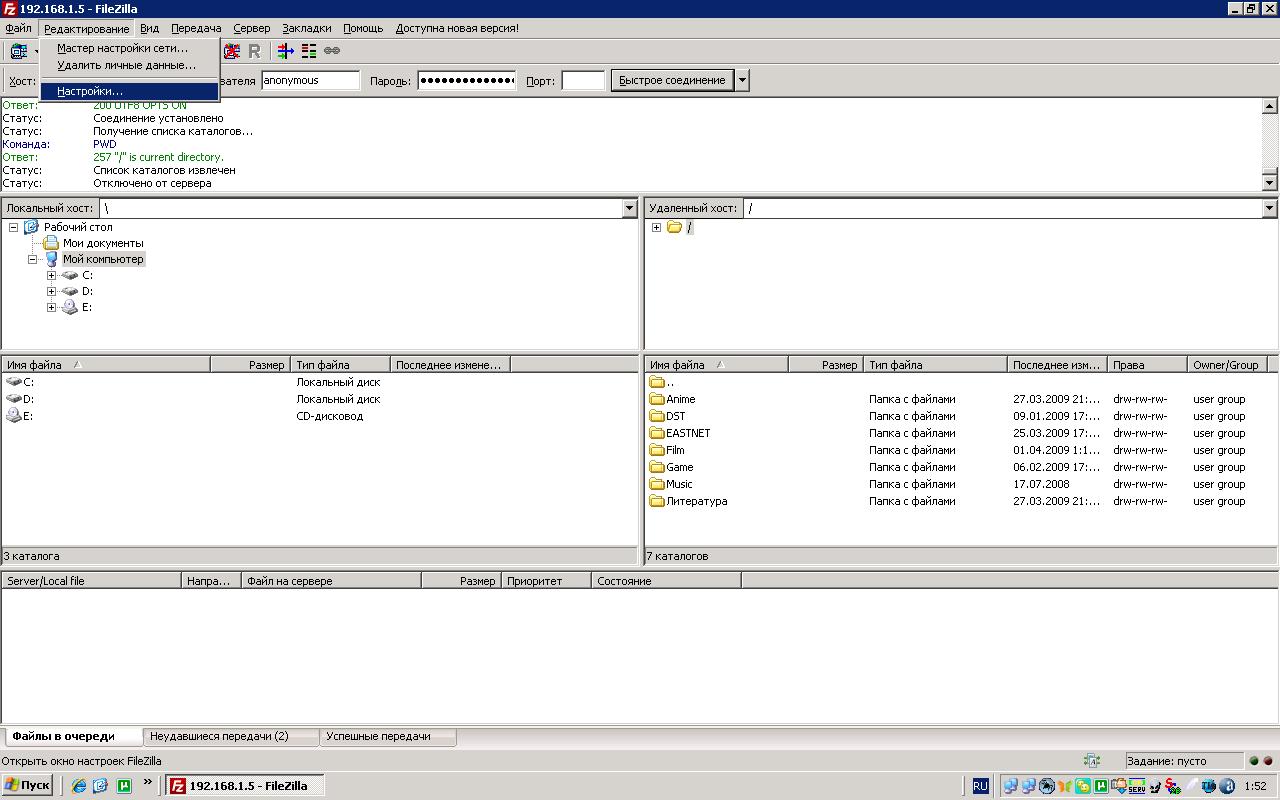1280x800 pixels.
Task: Open the Site Manager toolbar icon
Action: (x=18, y=50)
